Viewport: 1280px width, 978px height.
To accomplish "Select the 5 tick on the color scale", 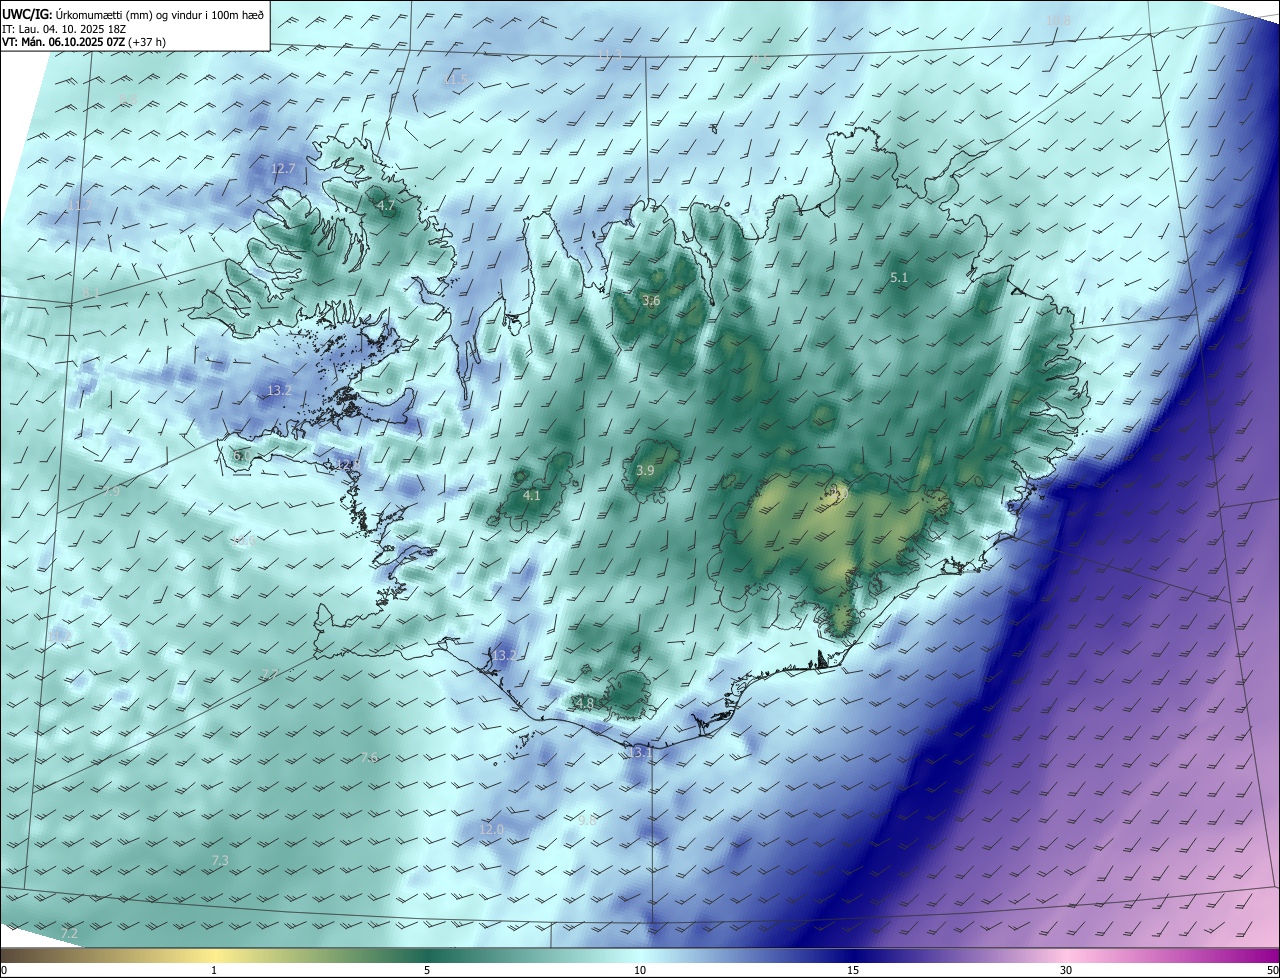I will click(x=427, y=970).
